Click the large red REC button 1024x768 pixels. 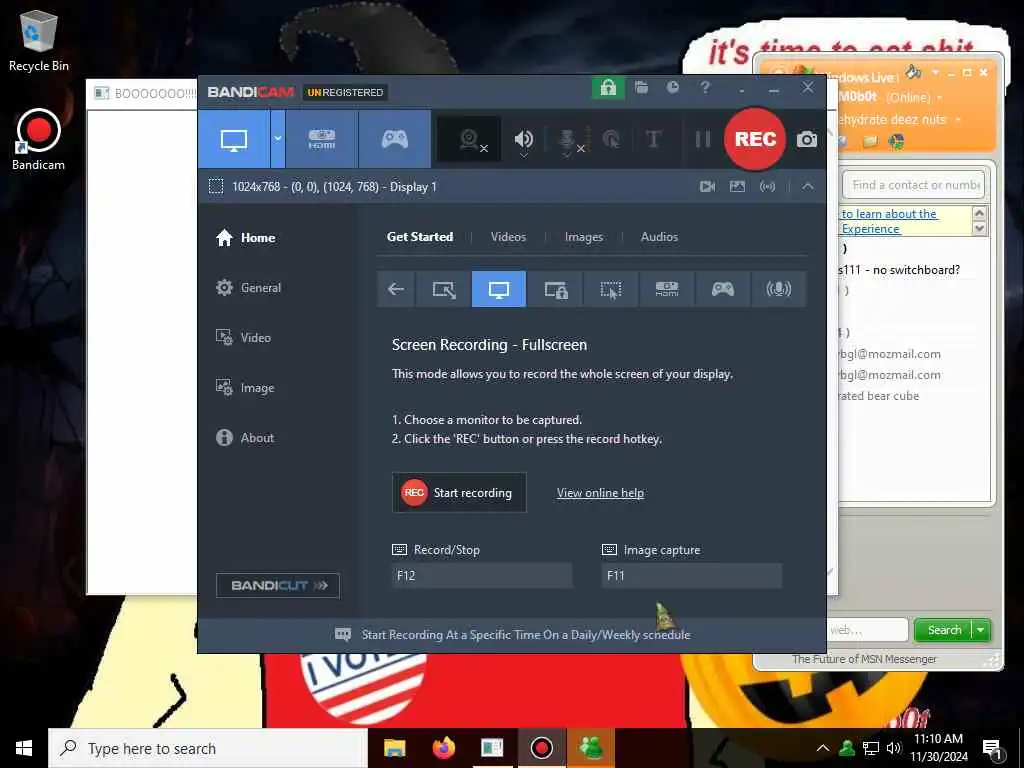pos(755,139)
